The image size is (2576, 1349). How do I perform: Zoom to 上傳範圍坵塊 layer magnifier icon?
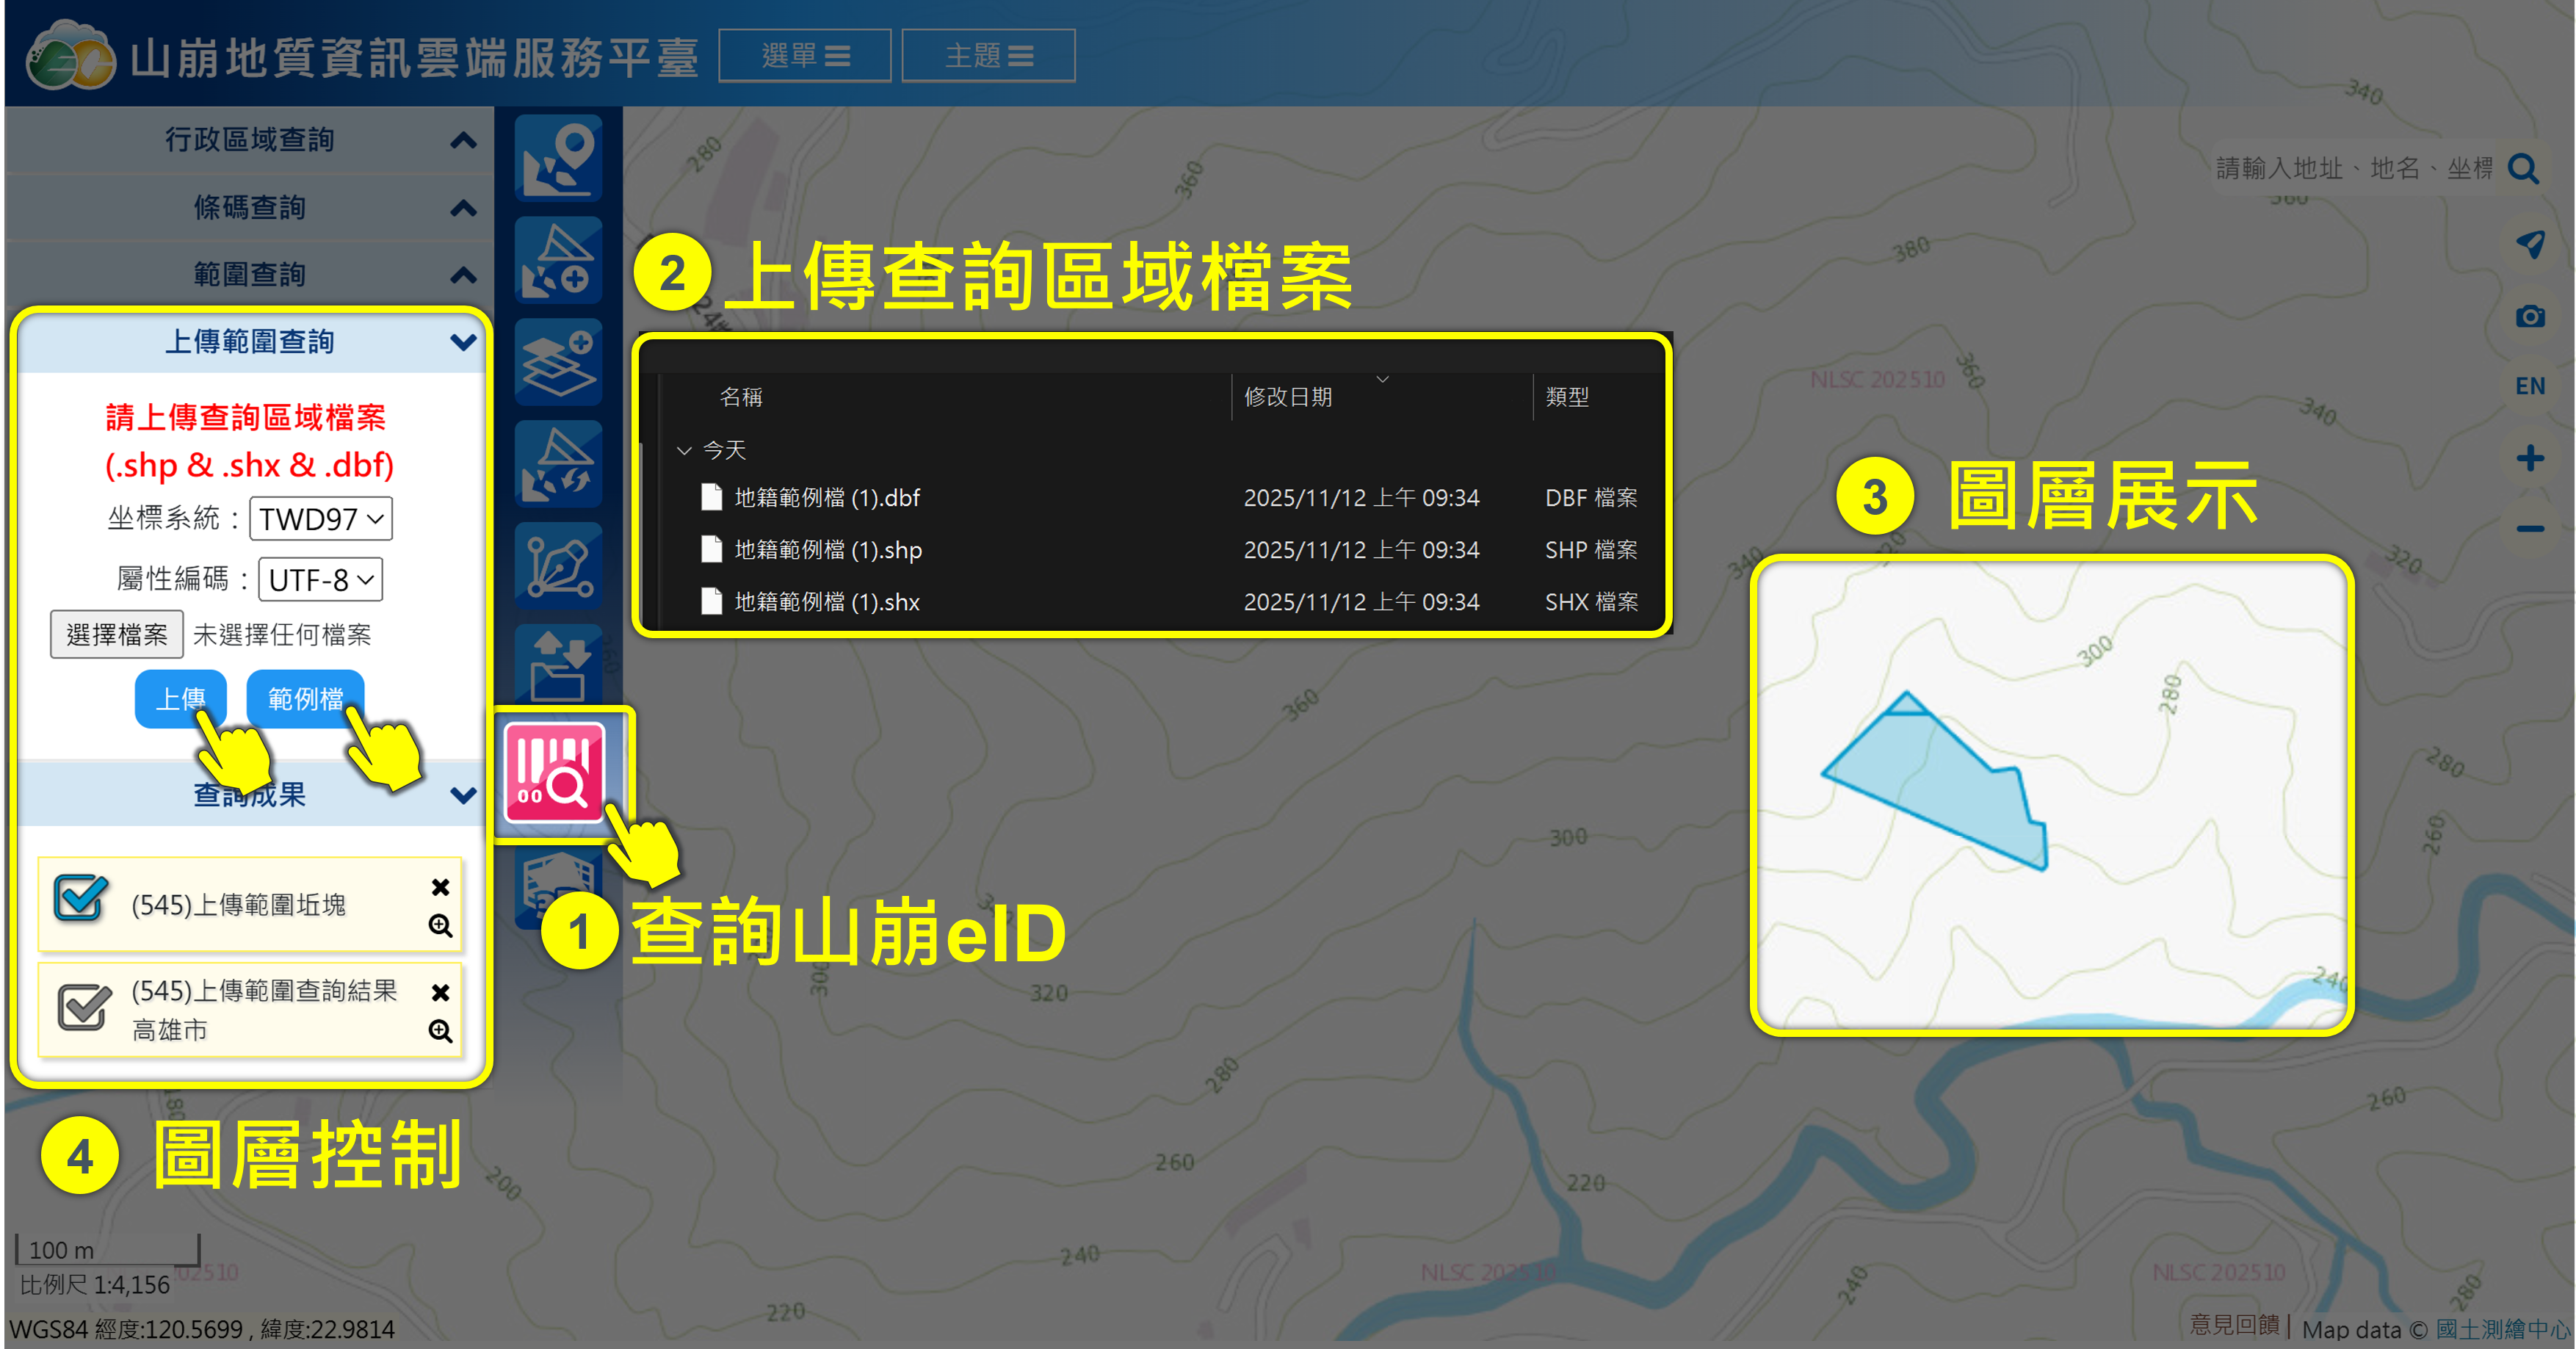440,925
